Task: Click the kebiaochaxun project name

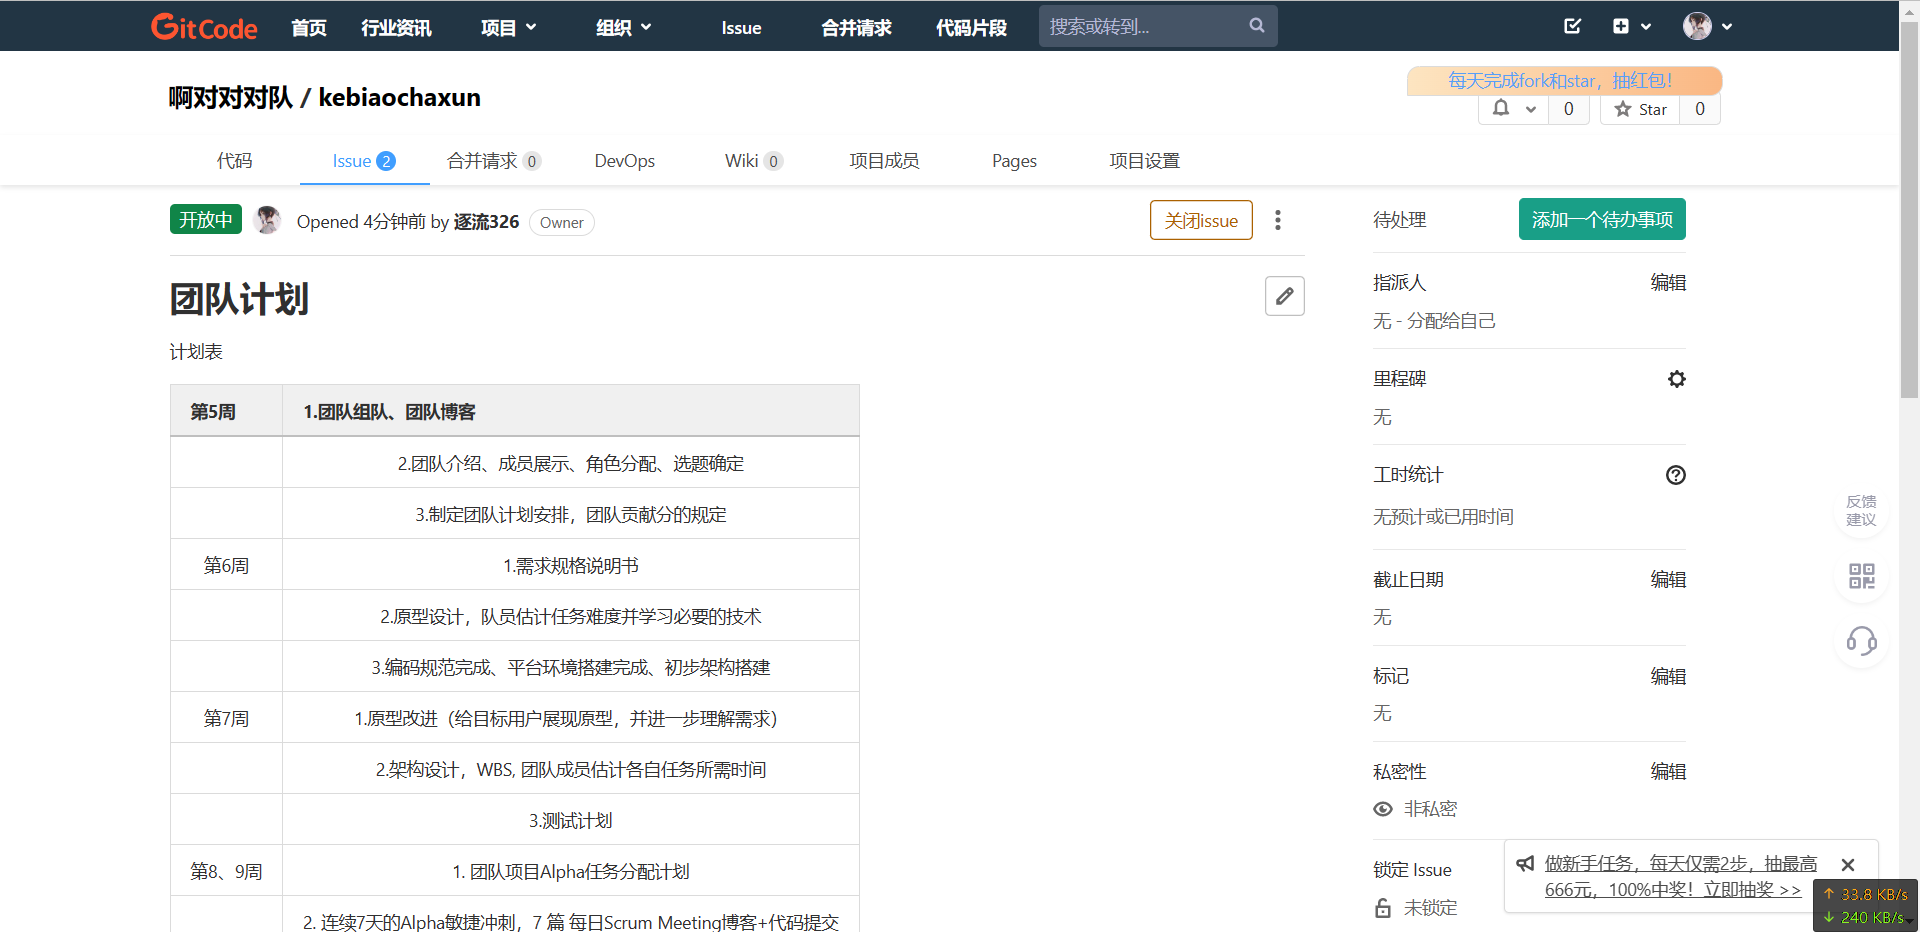Action: click(x=399, y=97)
